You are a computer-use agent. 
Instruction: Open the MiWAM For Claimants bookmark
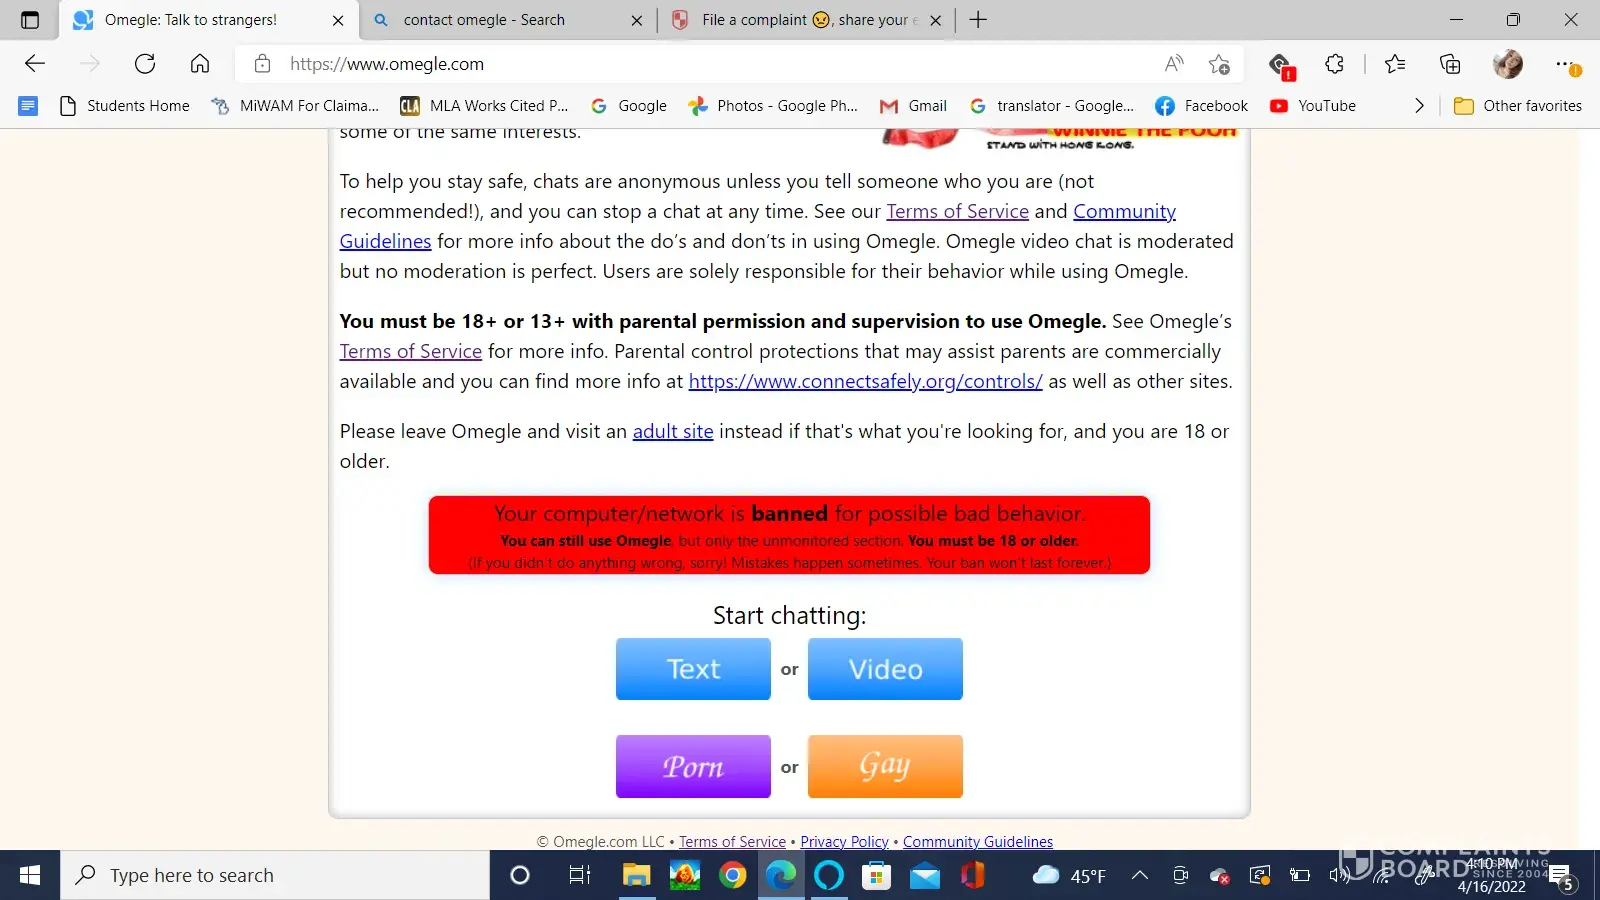[x=296, y=106]
